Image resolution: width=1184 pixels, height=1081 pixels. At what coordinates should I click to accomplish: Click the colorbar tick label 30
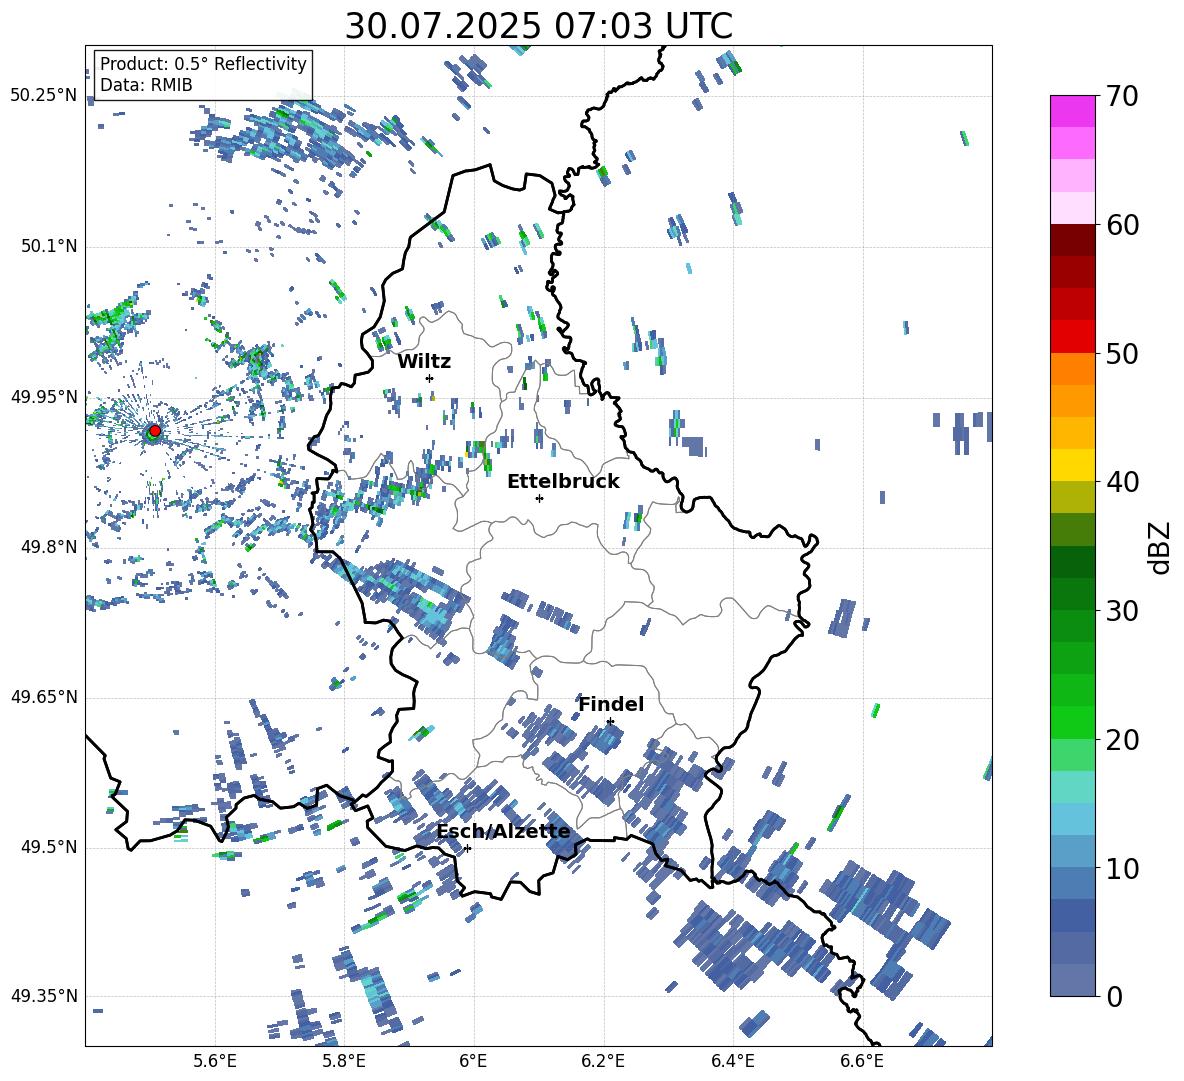point(1122,611)
